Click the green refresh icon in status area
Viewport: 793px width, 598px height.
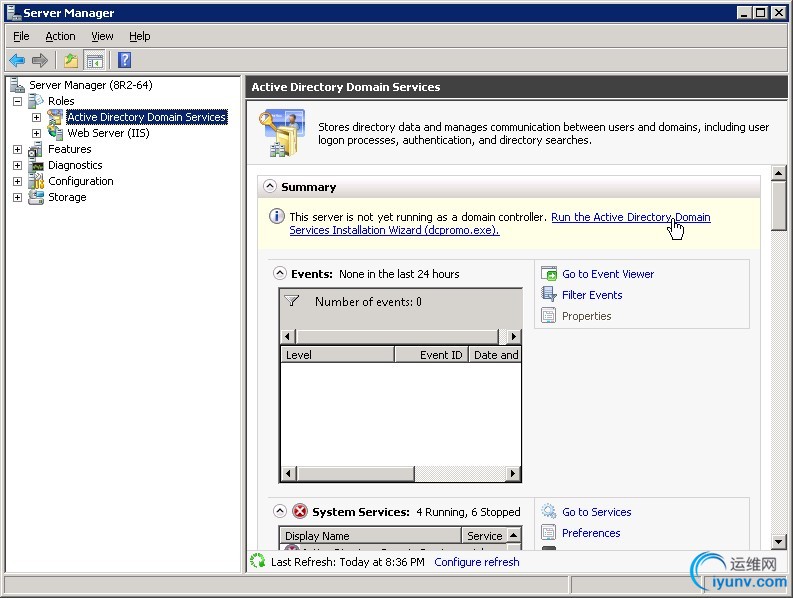257,561
